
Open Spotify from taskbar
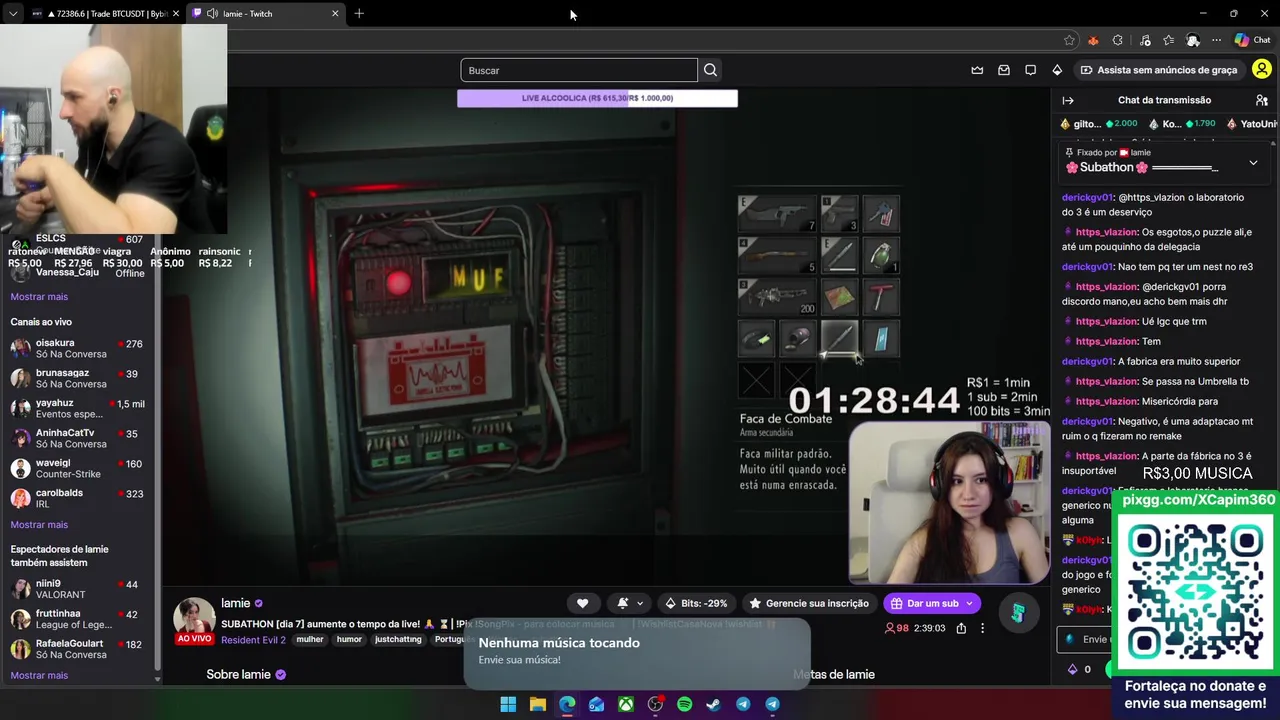point(685,704)
